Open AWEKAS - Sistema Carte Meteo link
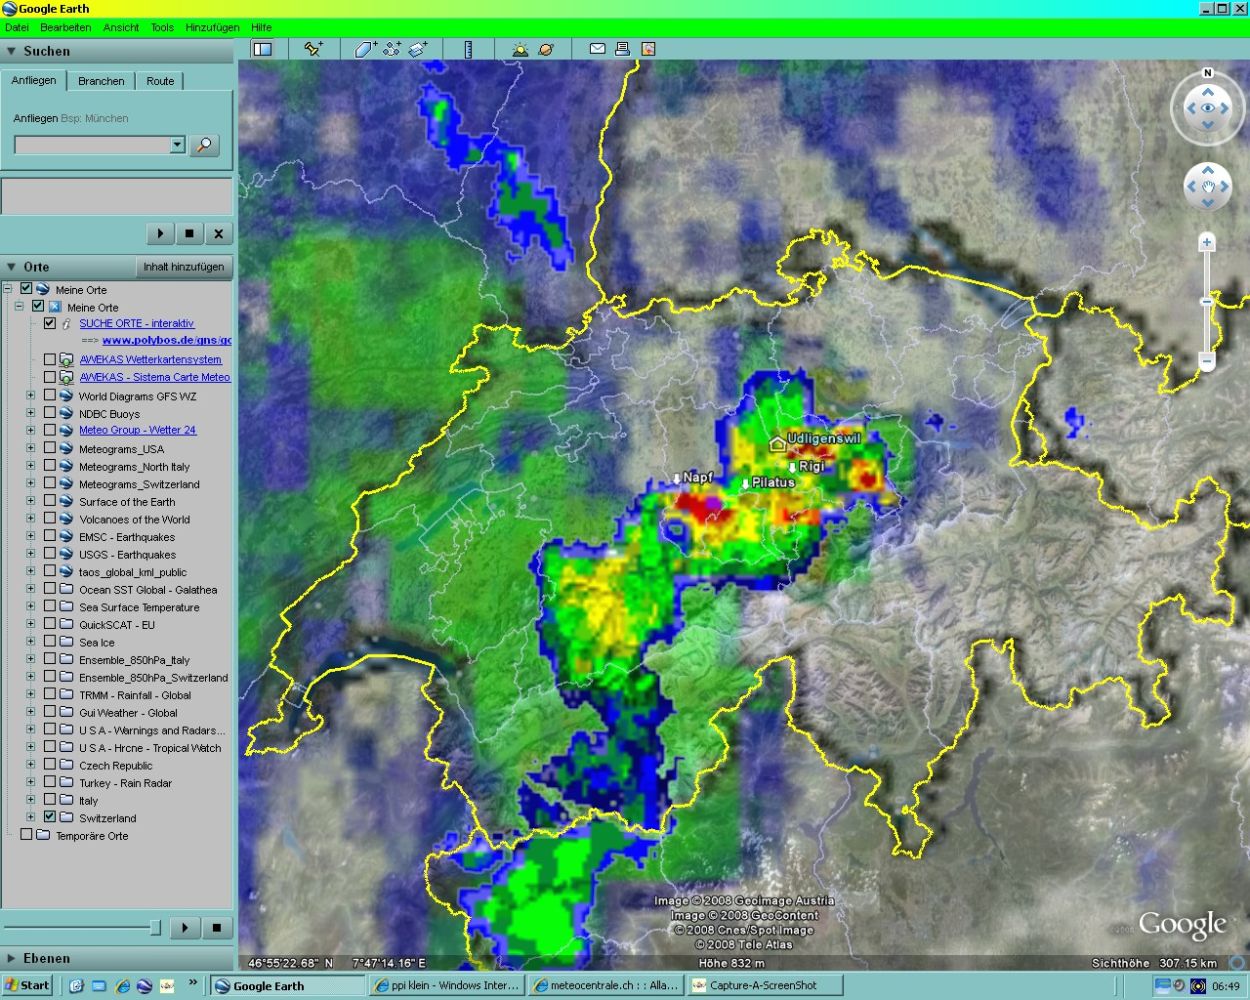Image resolution: width=1250 pixels, height=1000 pixels. [x=155, y=377]
